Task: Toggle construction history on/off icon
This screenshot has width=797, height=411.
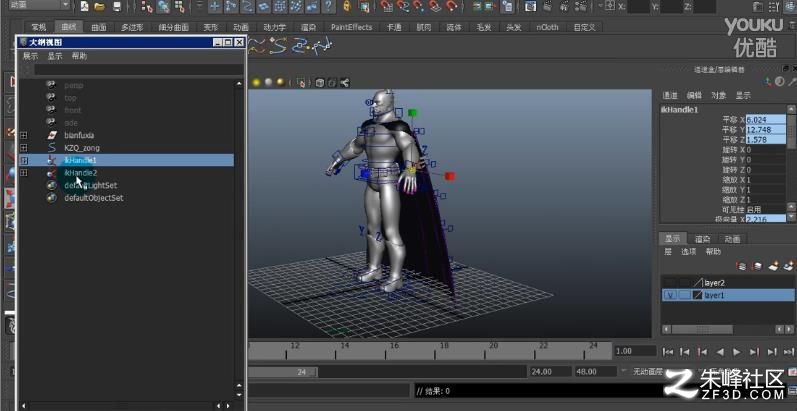Action: 508,6
